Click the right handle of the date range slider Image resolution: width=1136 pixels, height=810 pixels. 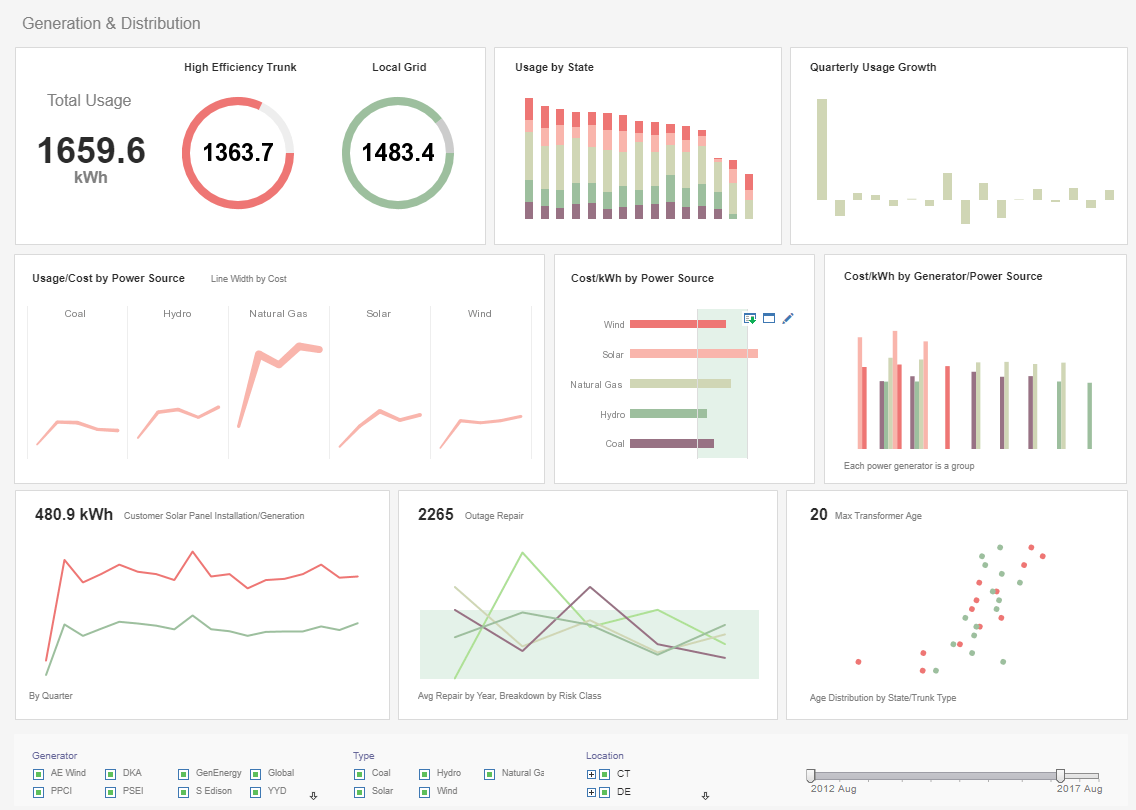[1061, 775]
